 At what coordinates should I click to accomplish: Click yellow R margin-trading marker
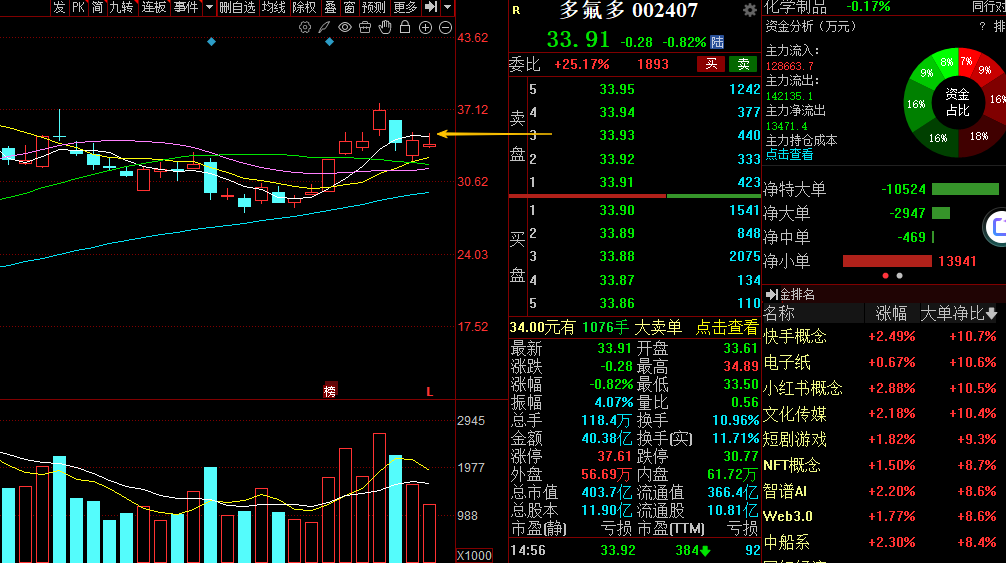(516, 10)
